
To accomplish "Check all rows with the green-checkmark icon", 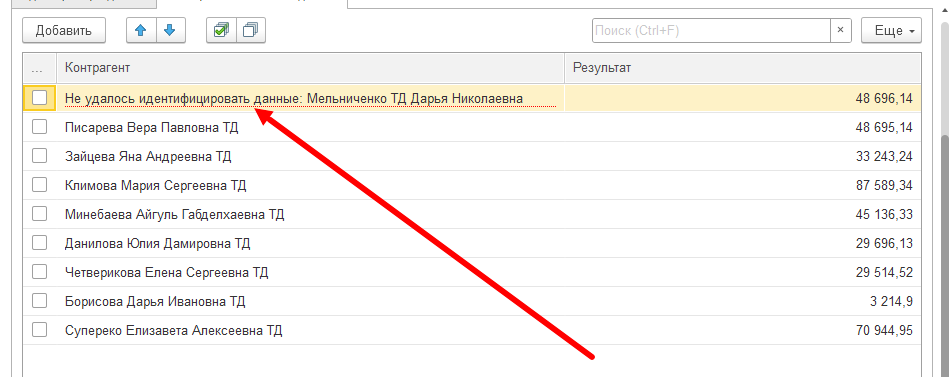I will [x=221, y=30].
